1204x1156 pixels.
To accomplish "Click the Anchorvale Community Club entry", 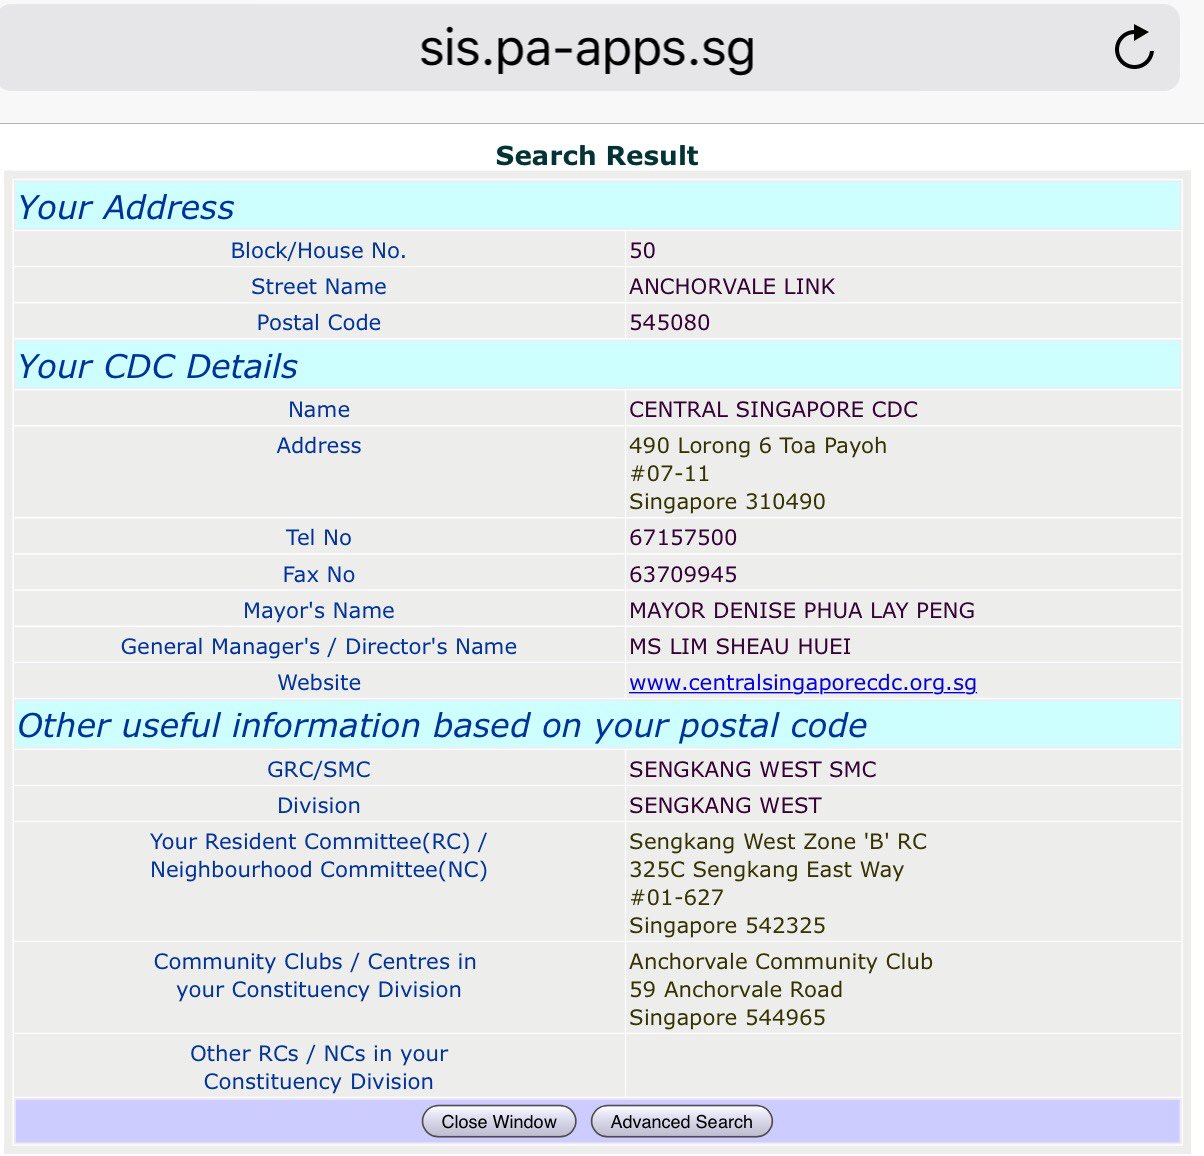I will point(780,962).
